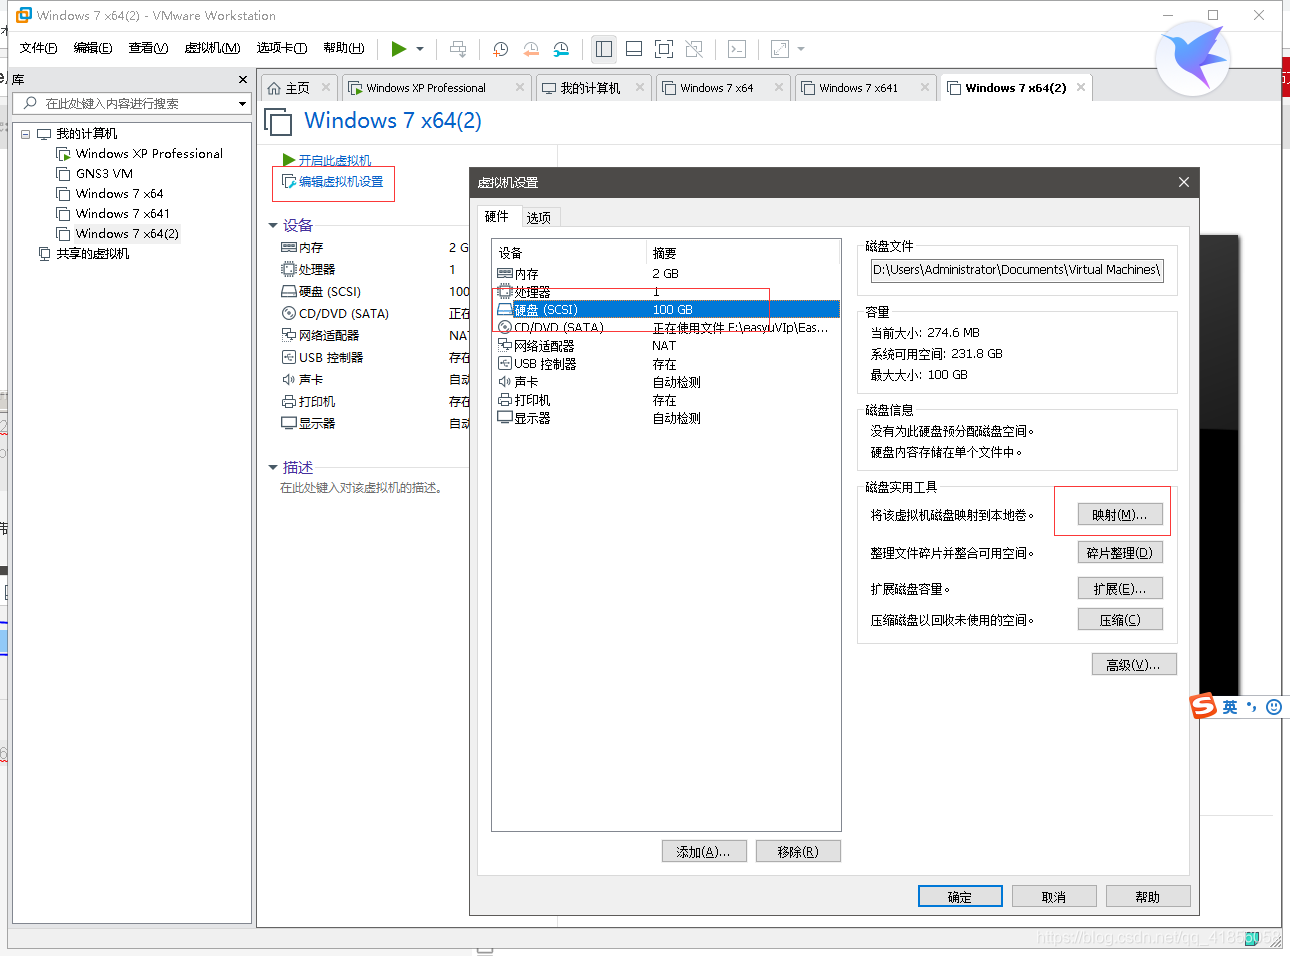
Task: Select the 打印机 row in hardware list
Action: coord(667,400)
